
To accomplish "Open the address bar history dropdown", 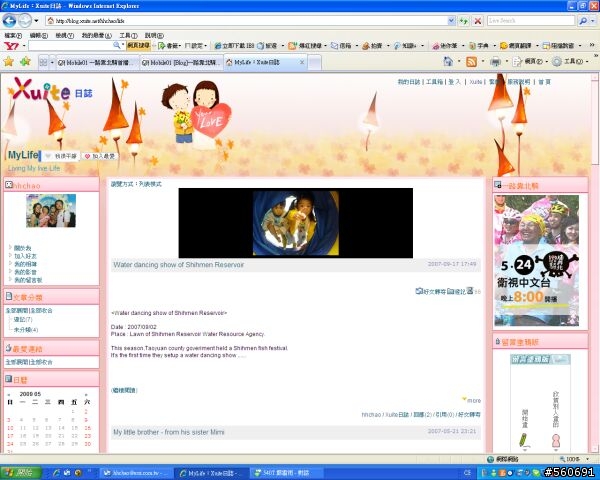I will pos(451,21).
